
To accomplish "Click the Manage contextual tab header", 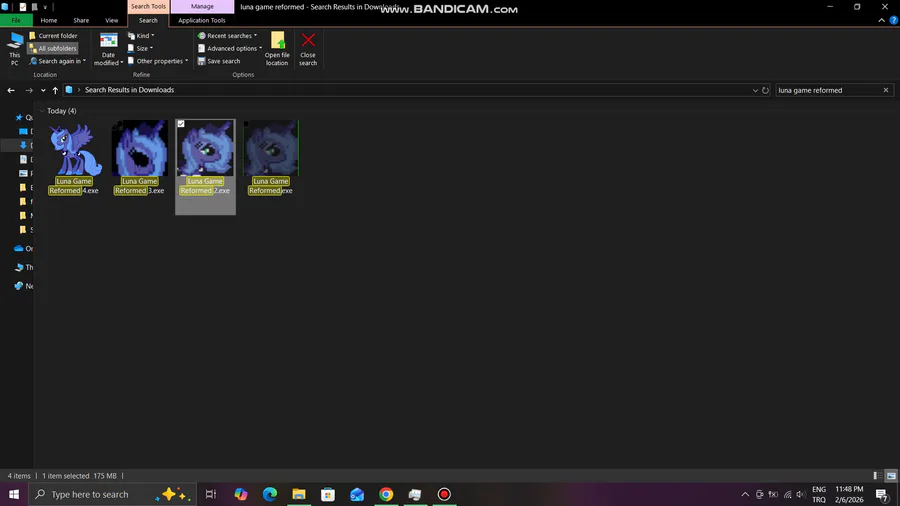I will (202, 6).
